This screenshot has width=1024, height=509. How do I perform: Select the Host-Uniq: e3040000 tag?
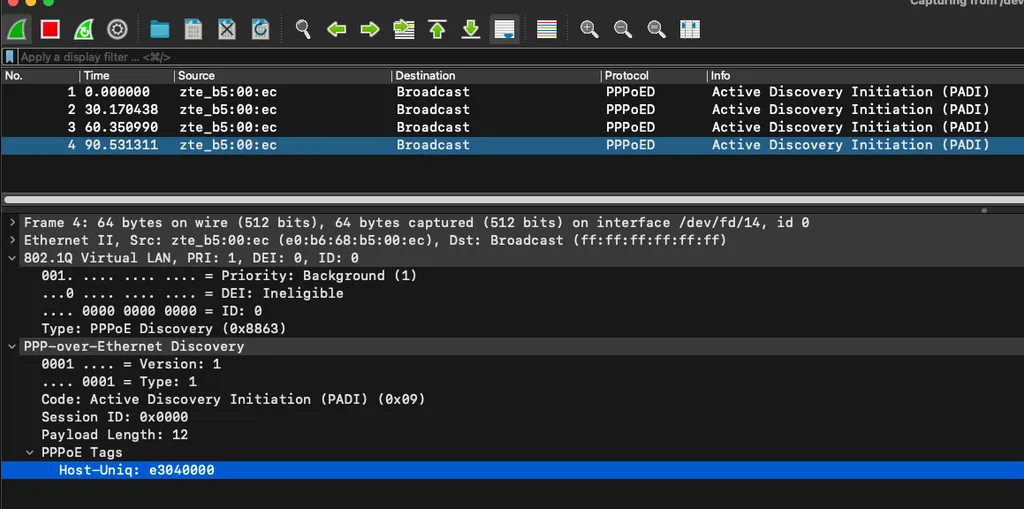[512, 470]
